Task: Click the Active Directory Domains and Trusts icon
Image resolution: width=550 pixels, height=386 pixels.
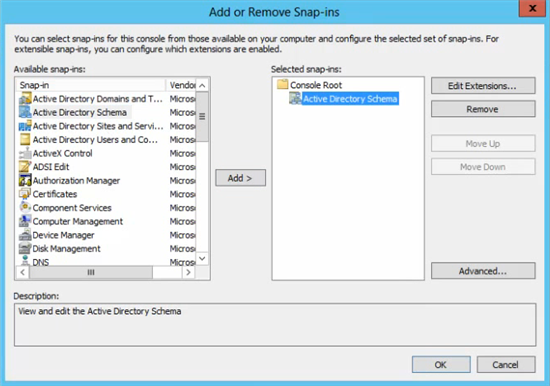Action: point(25,99)
